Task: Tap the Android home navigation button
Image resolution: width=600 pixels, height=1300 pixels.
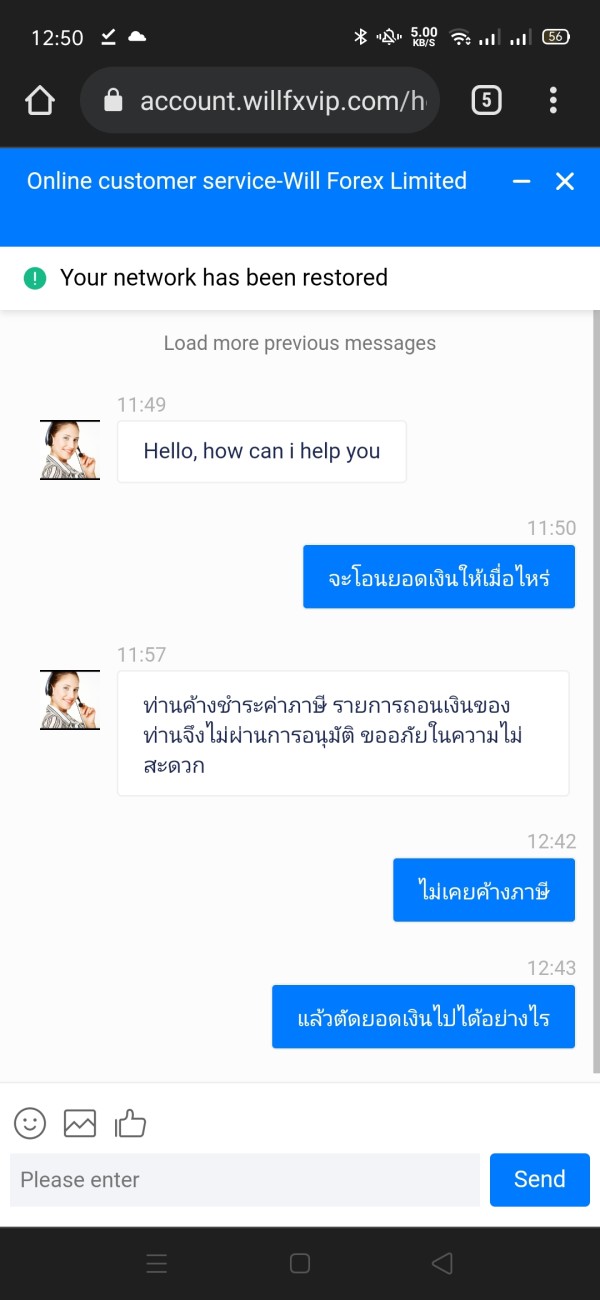Action: 300,1263
